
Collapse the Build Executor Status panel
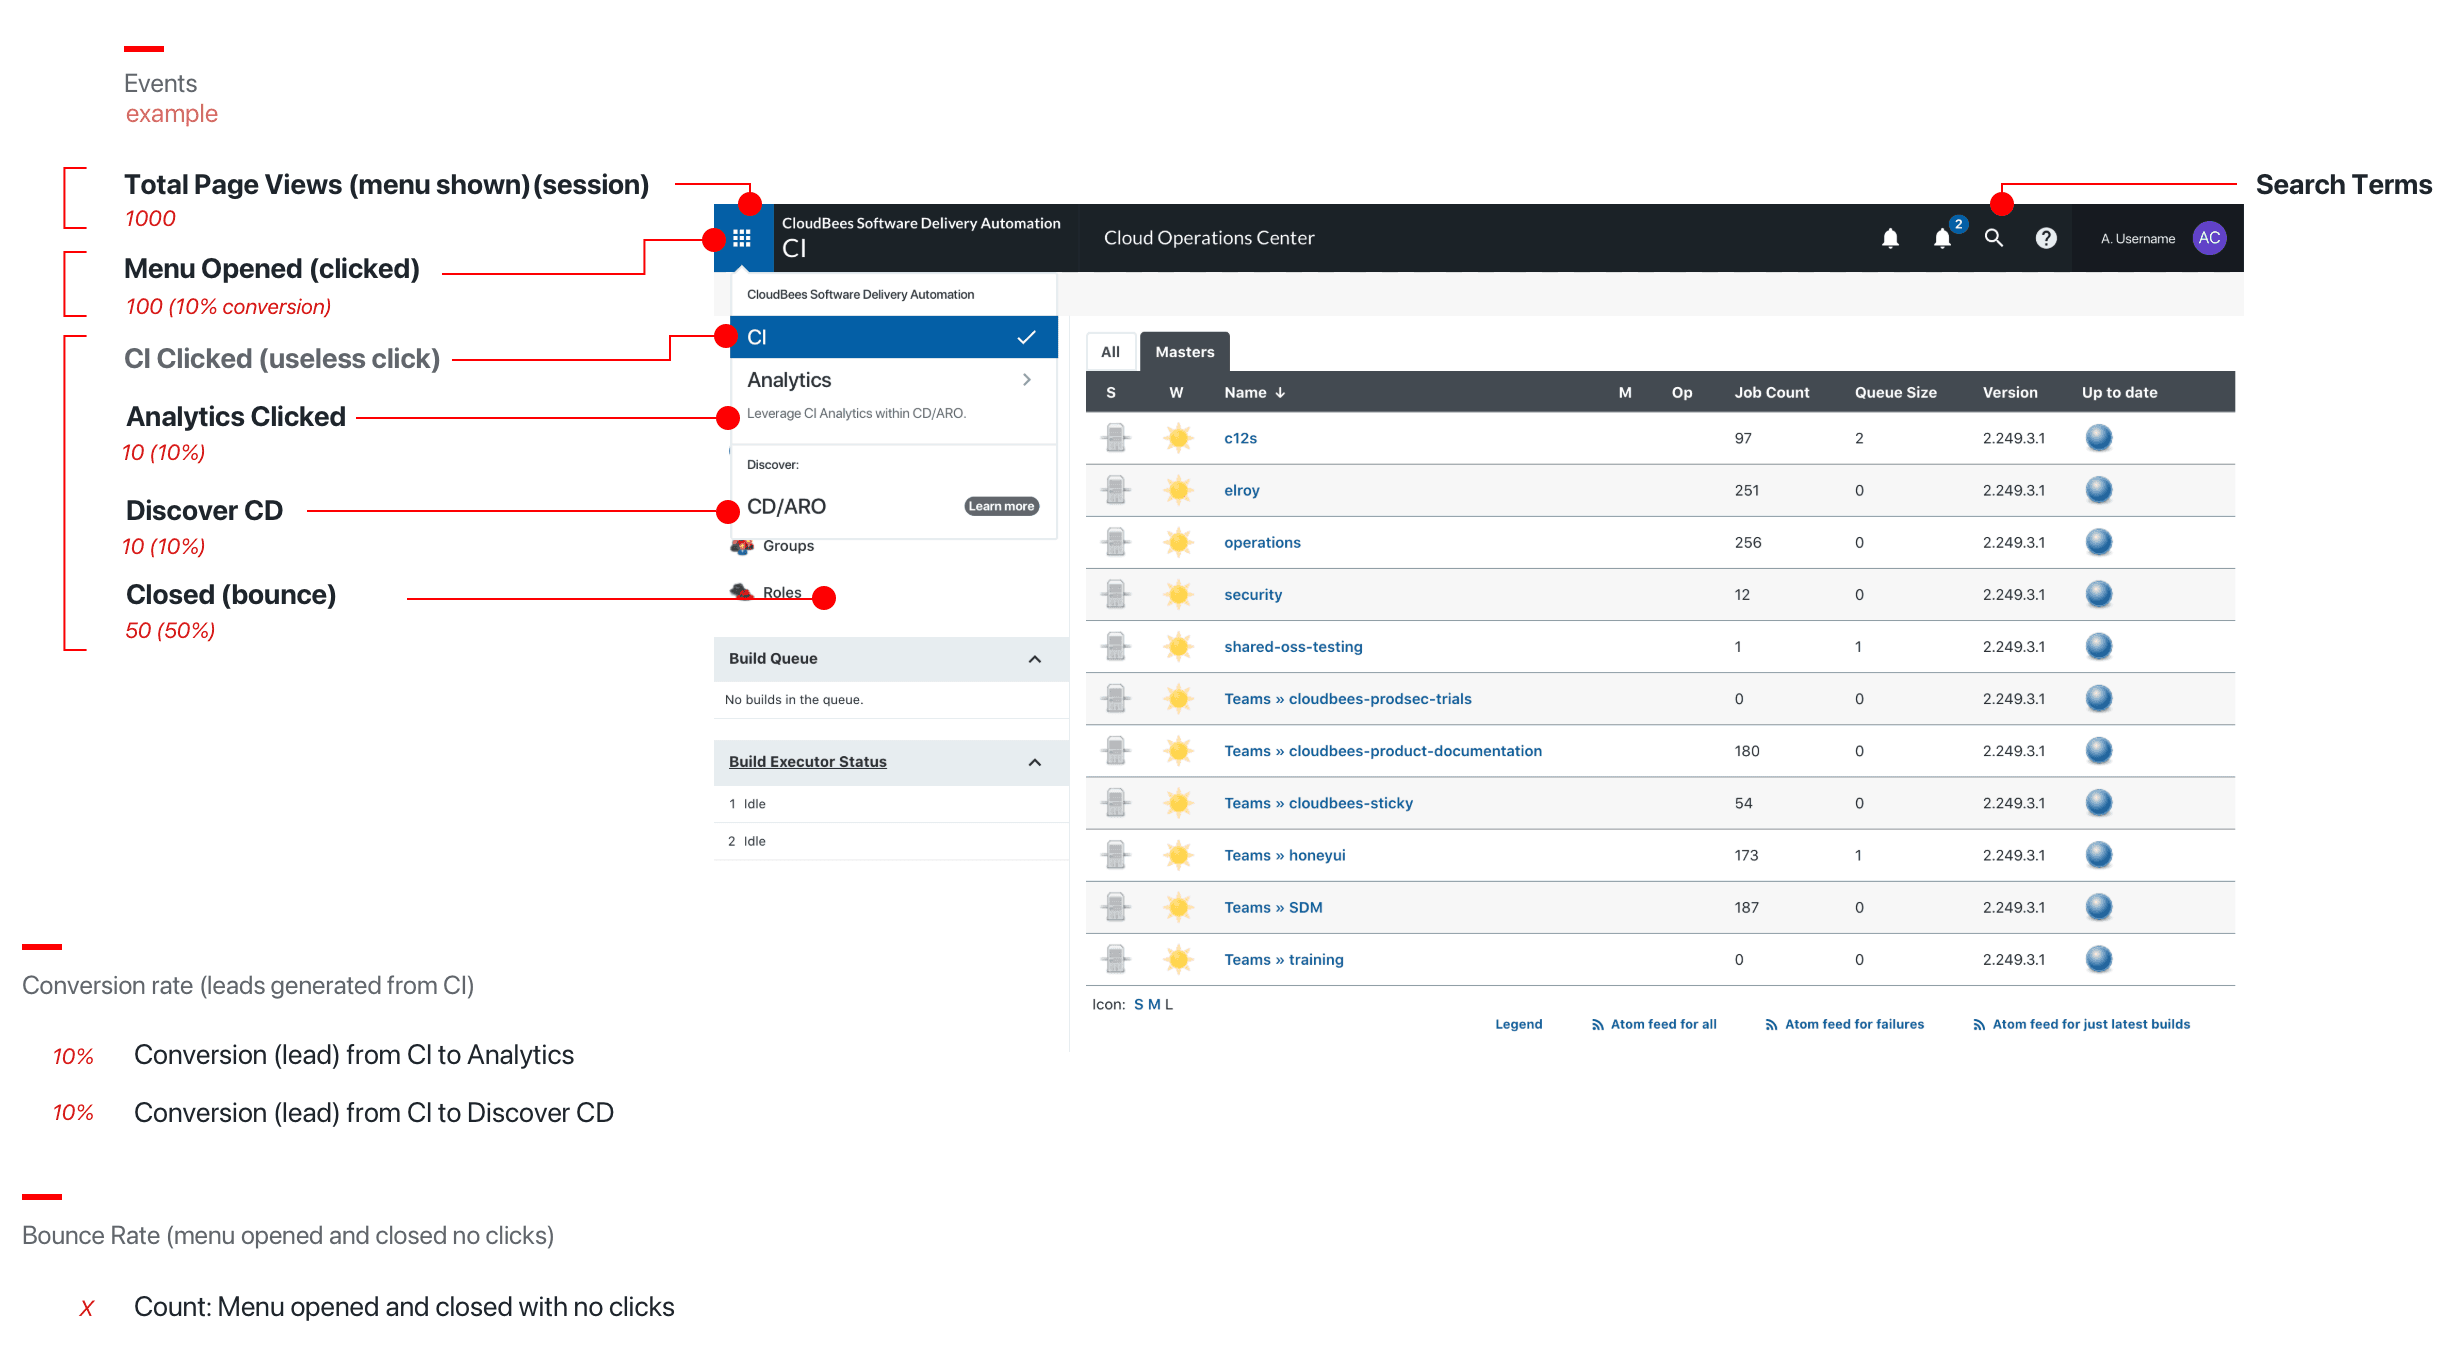1035,762
